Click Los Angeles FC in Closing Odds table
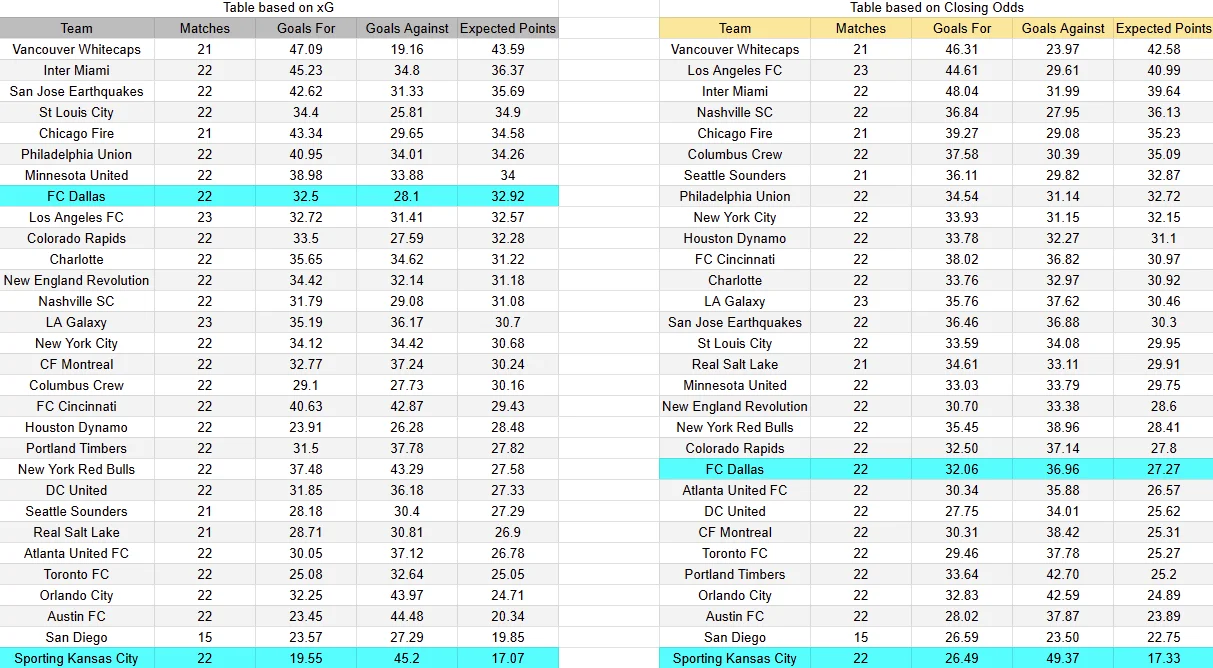Image resolution: width=1213 pixels, height=668 pixels. click(735, 70)
